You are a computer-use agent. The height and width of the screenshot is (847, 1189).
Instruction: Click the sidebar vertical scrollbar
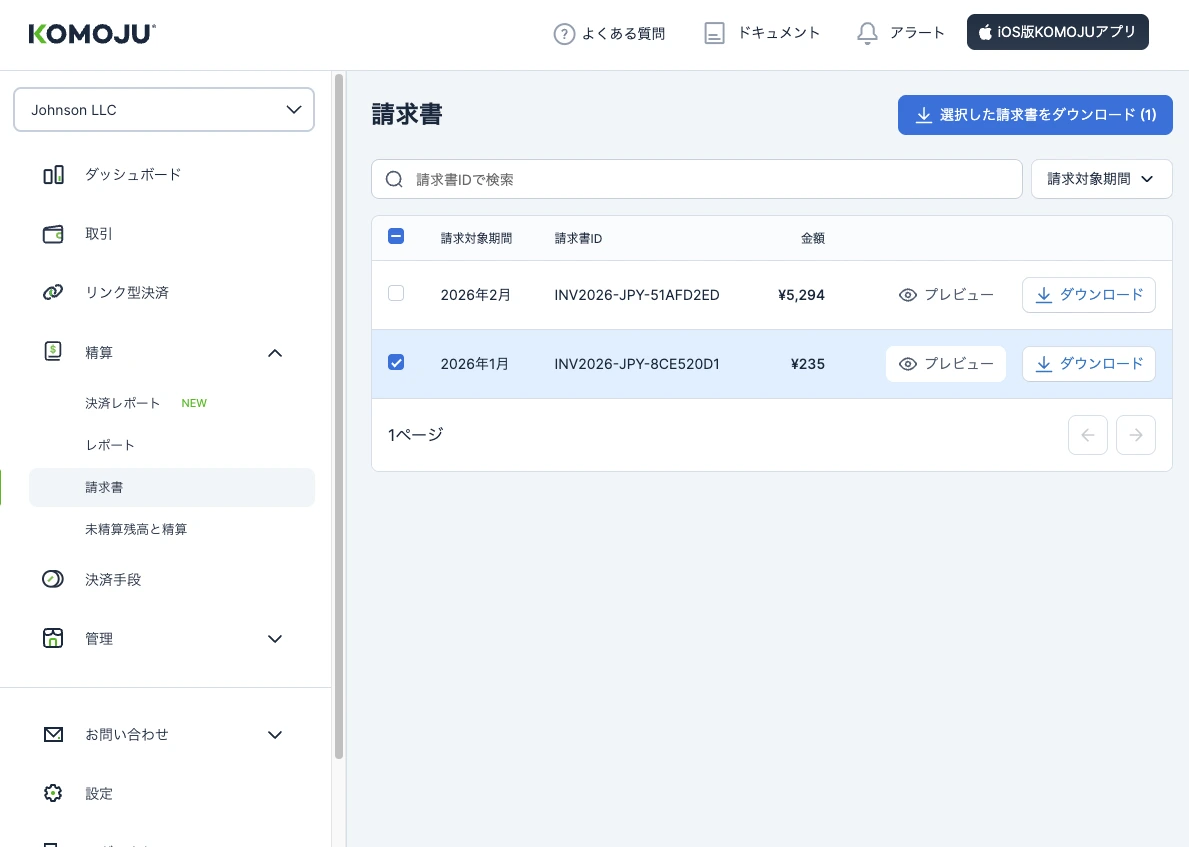[x=339, y=416]
